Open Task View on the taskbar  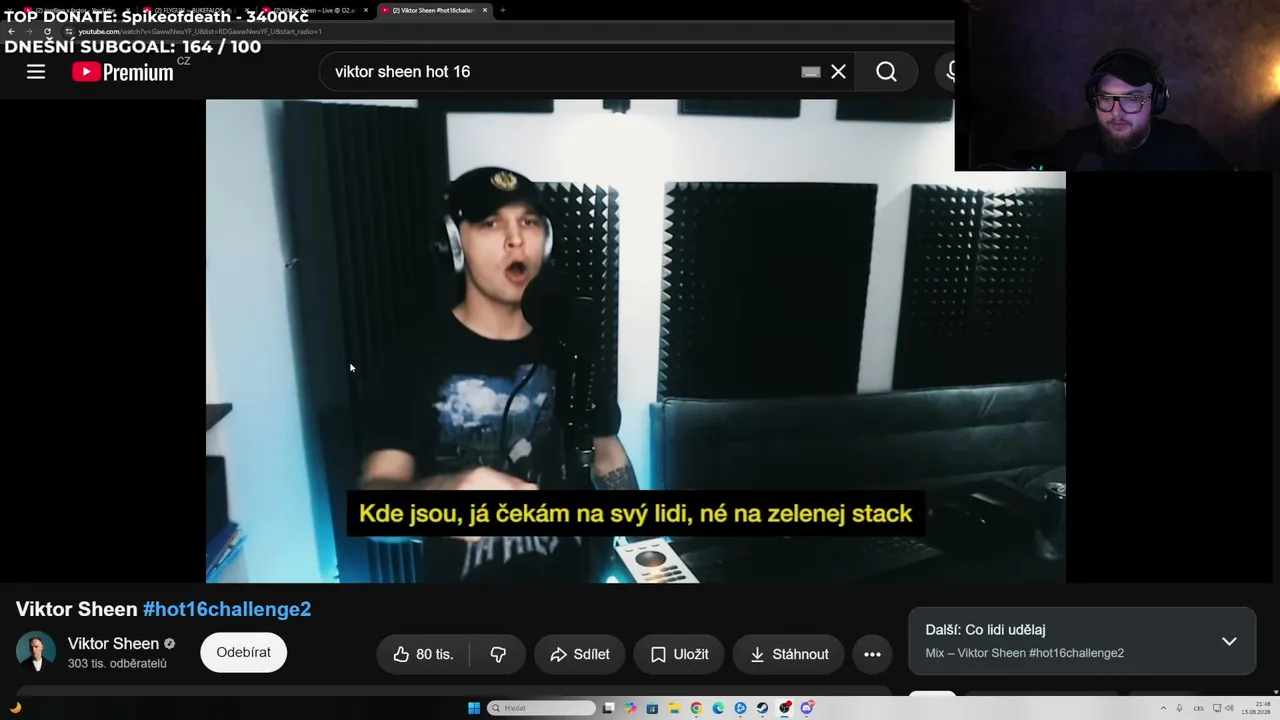click(x=608, y=708)
